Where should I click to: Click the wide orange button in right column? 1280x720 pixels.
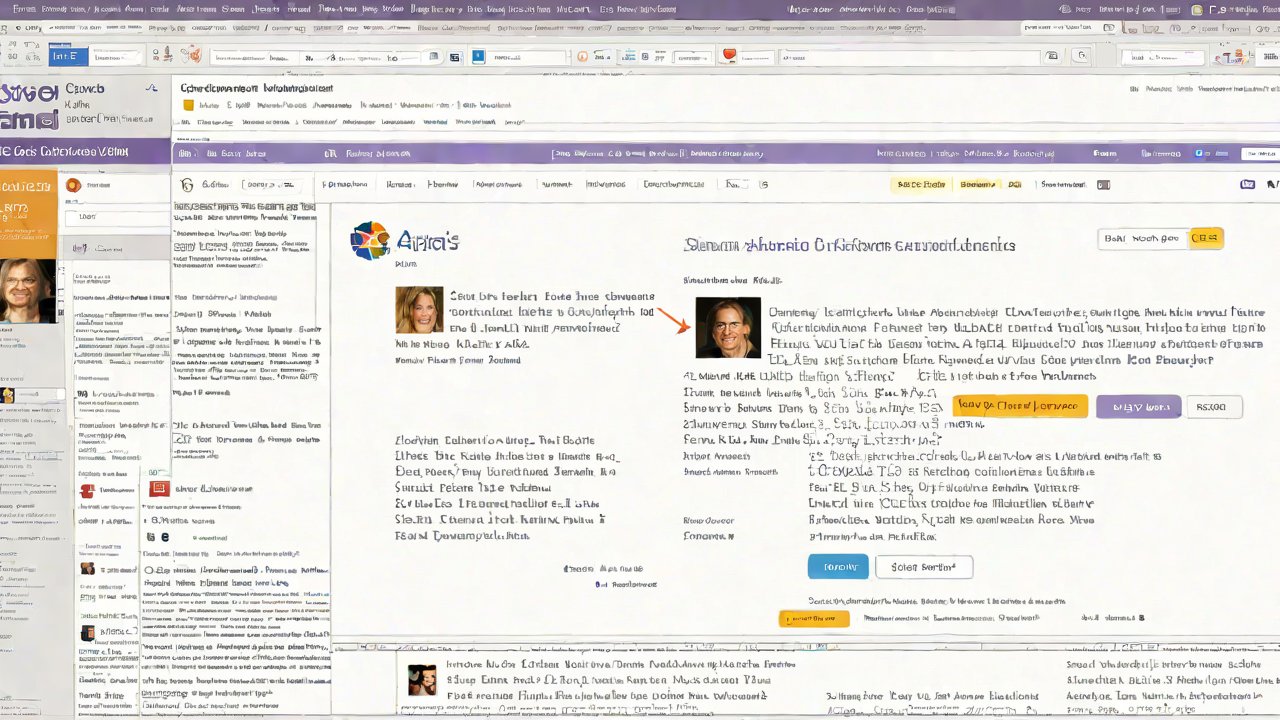coord(1019,406)
